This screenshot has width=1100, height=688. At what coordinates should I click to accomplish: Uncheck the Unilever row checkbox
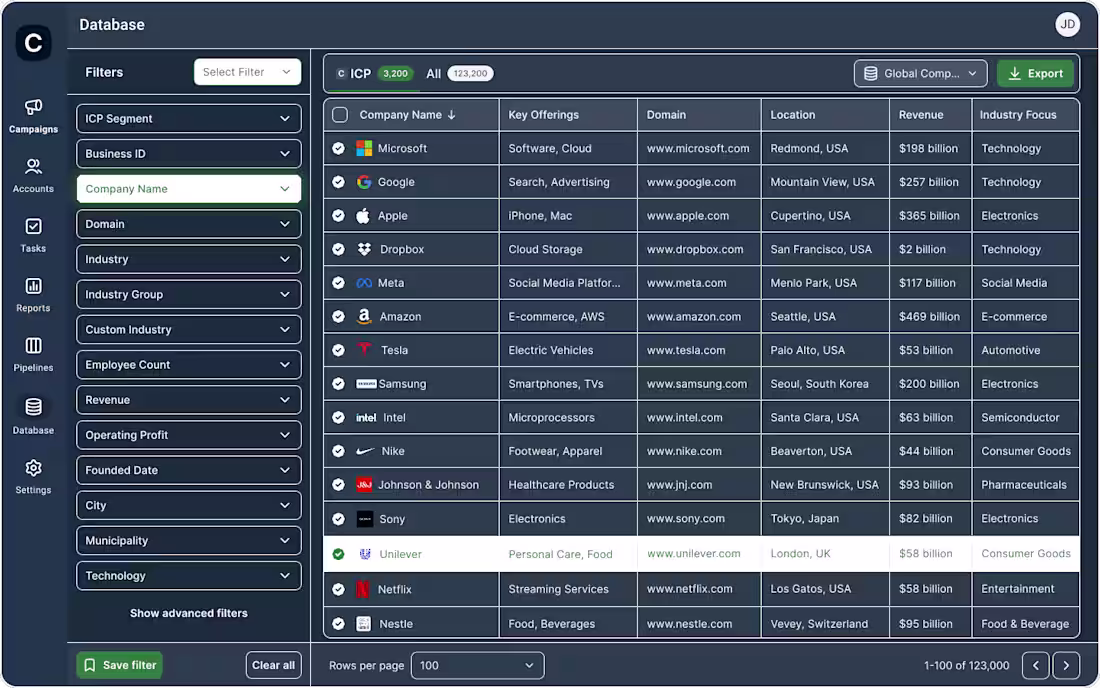coord(337,553)
